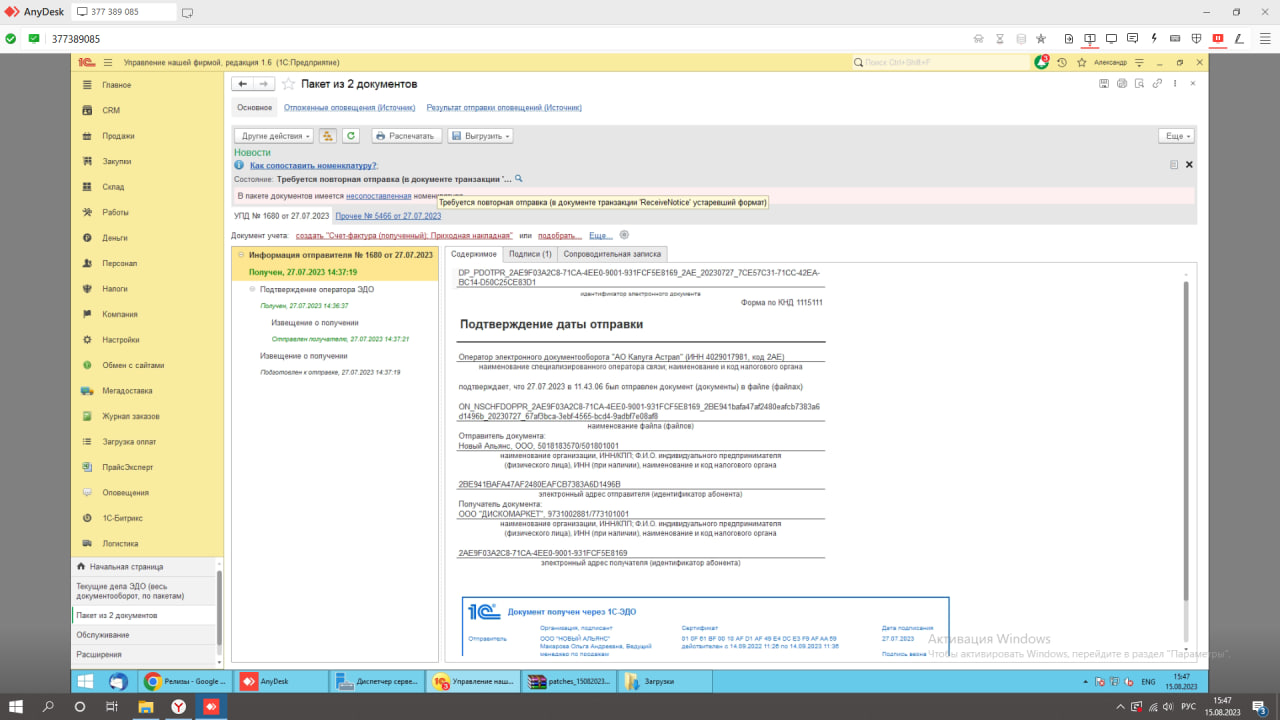Open Другие действия dropdown

tap(274, 136)
